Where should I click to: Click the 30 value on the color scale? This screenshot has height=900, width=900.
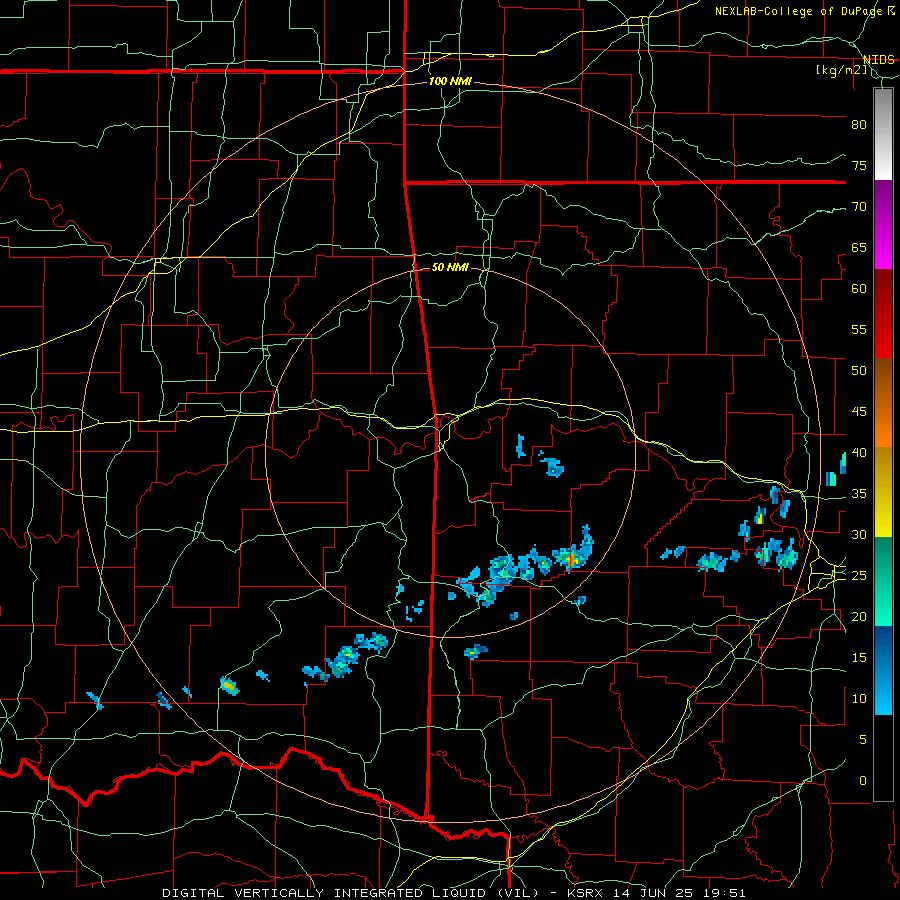[x=859, y=535]
